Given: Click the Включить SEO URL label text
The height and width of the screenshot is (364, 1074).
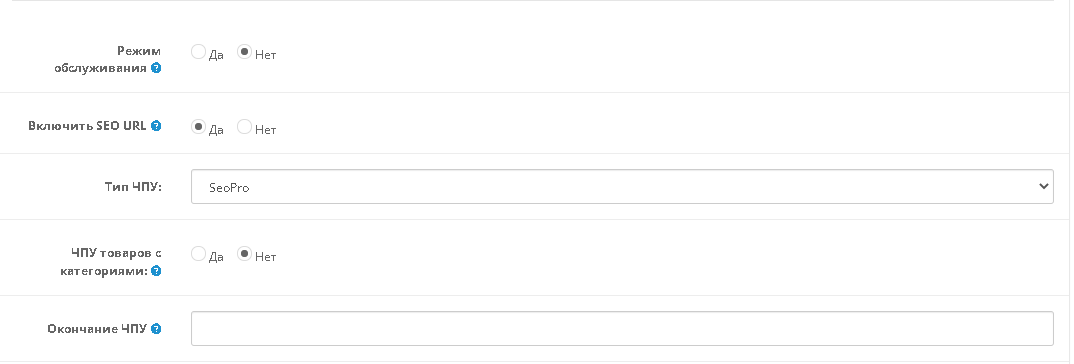Looking at the screenshot, I should (87, 126).
